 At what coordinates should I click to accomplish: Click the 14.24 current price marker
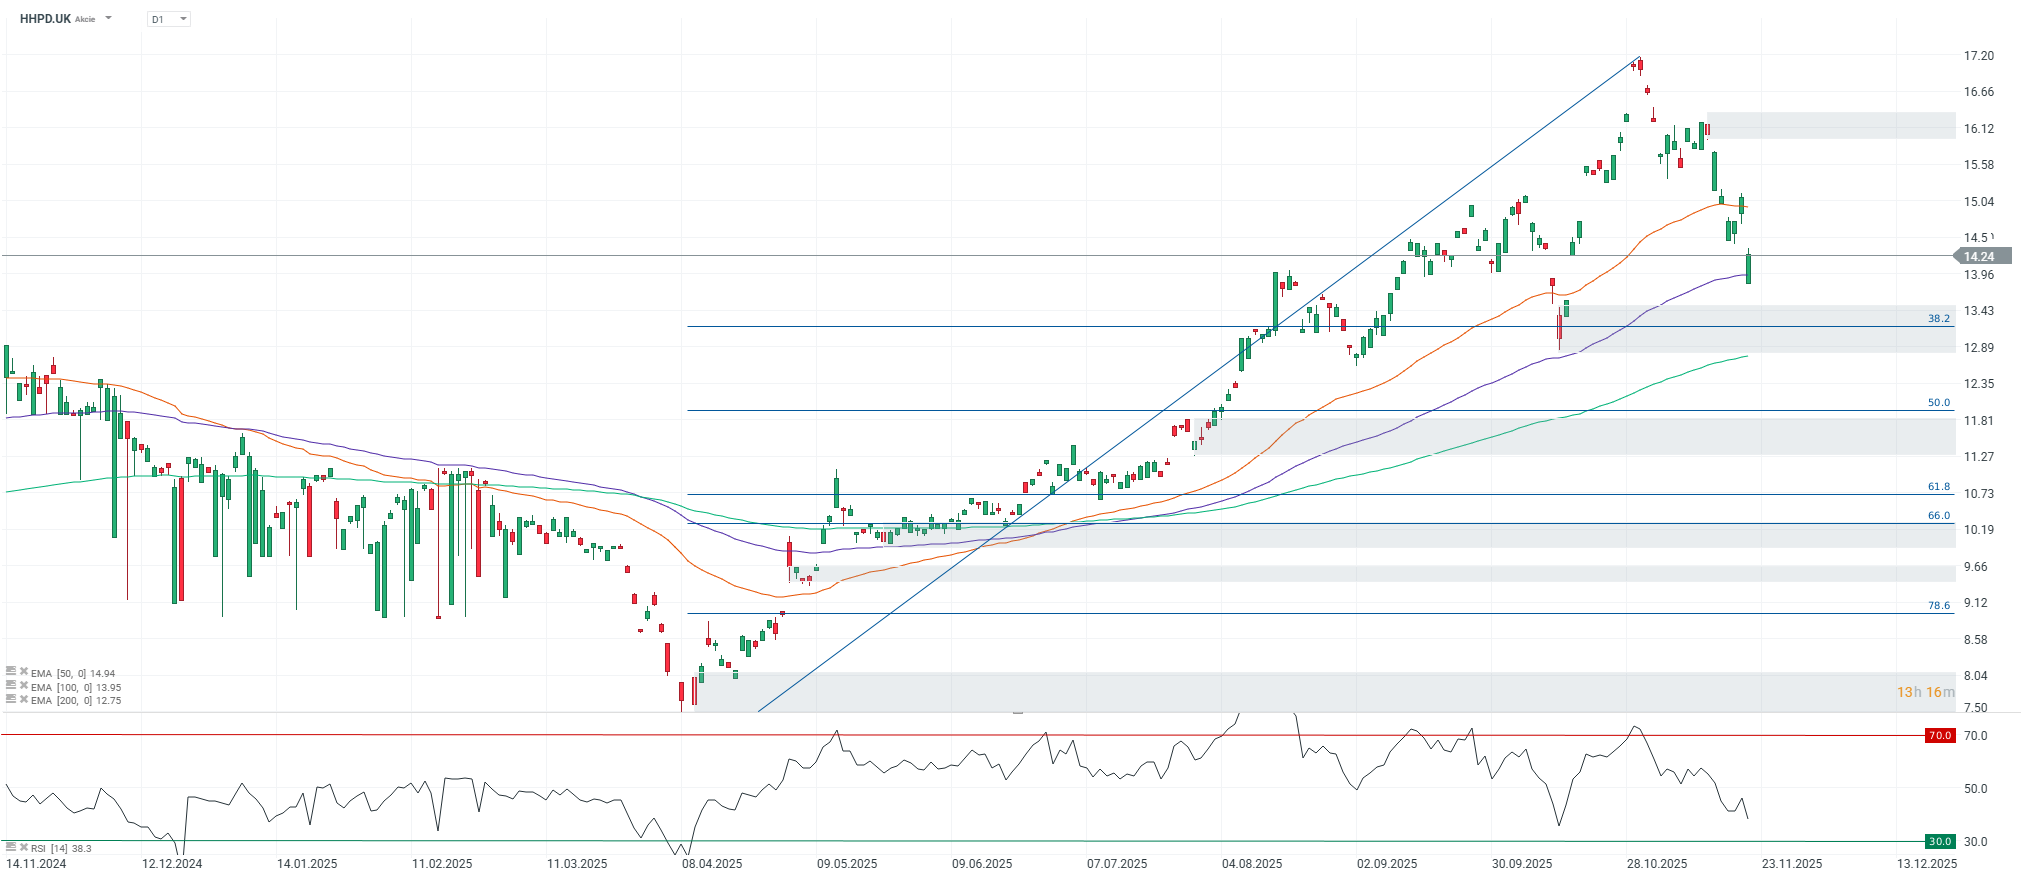coord(1978,257)
